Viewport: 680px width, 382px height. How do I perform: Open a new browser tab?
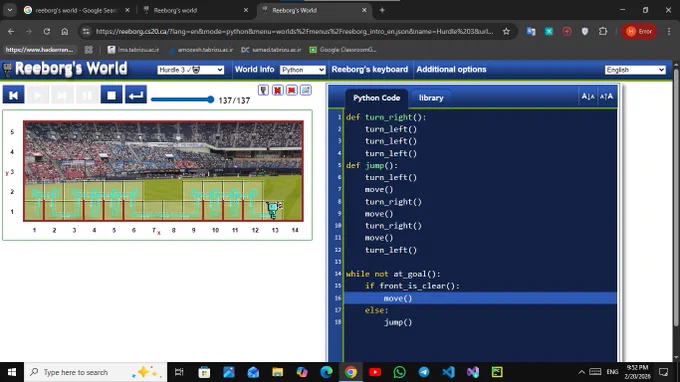click(382, 10)
